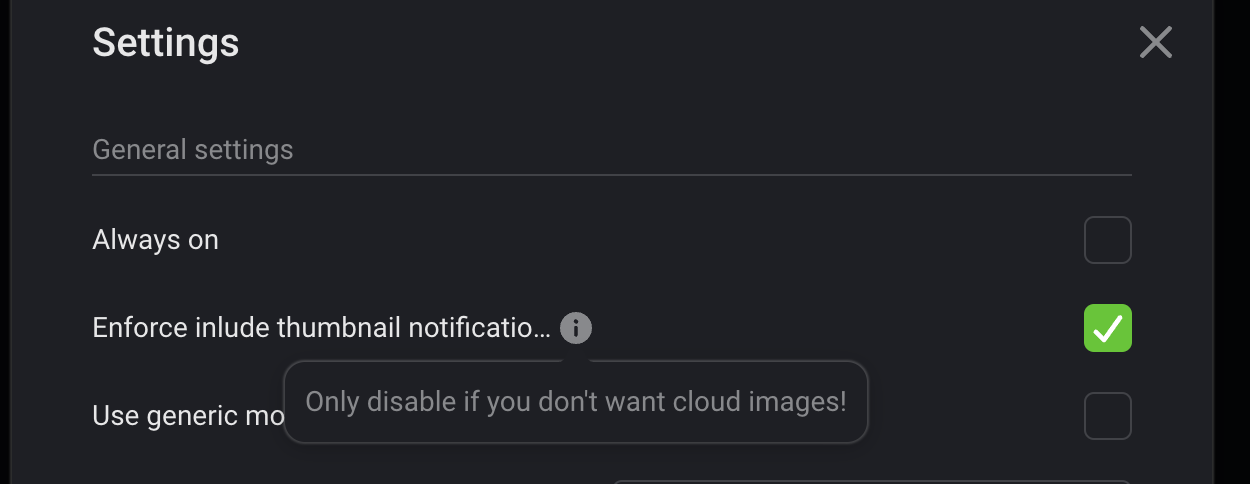The height and width of the screenshot is (484, 1250).
Task: Click the empty box next to Always on
Action: (1107, 240)
